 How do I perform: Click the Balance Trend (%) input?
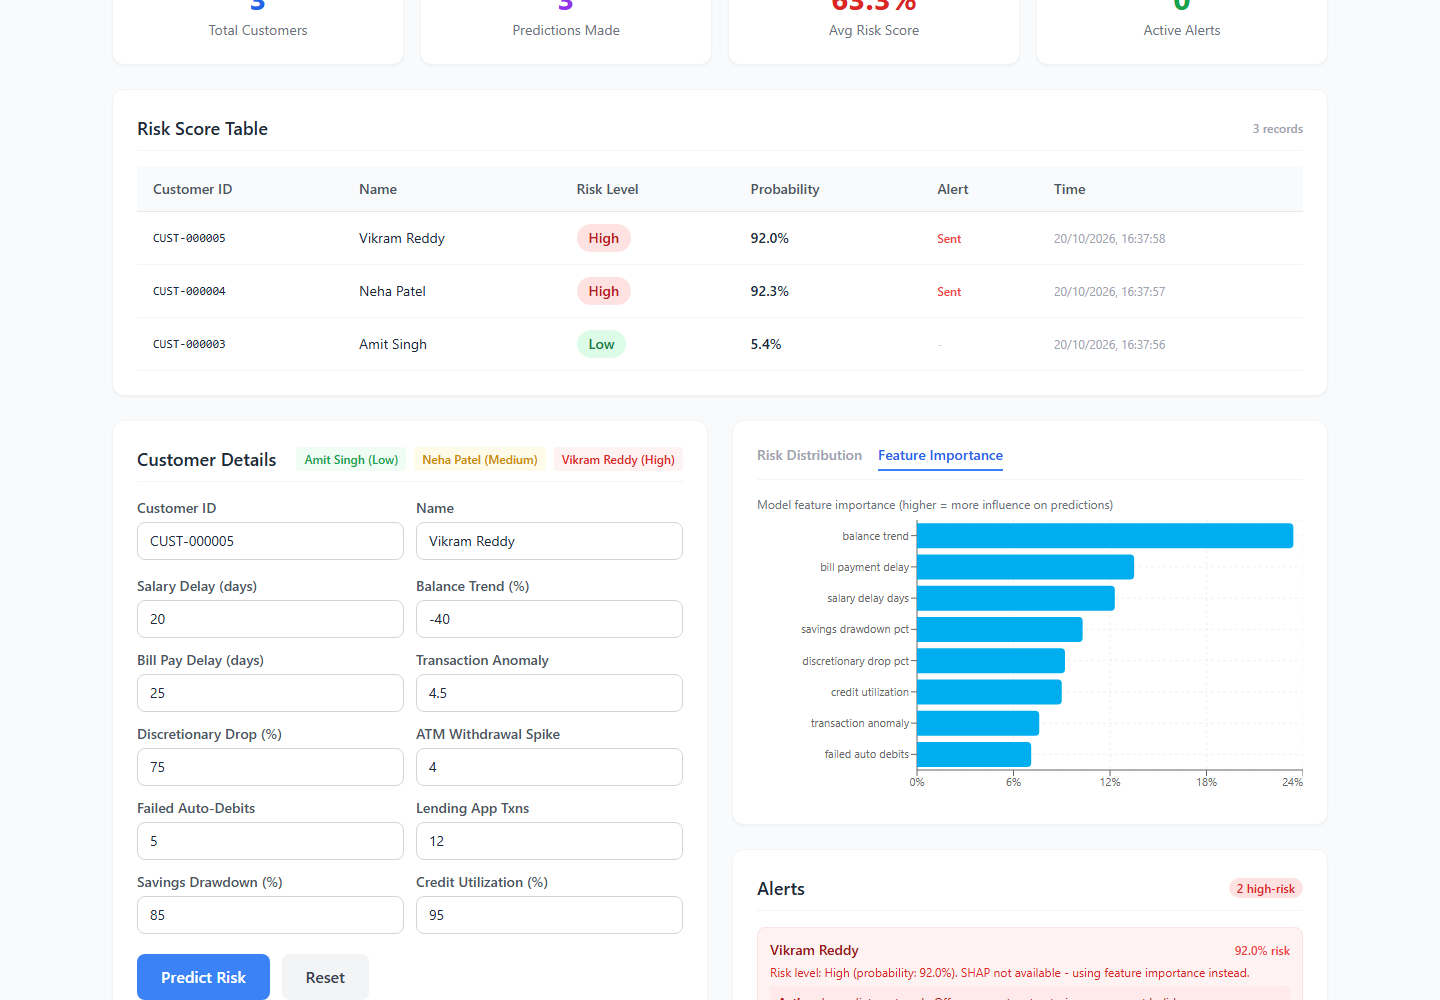coord(549,619)
